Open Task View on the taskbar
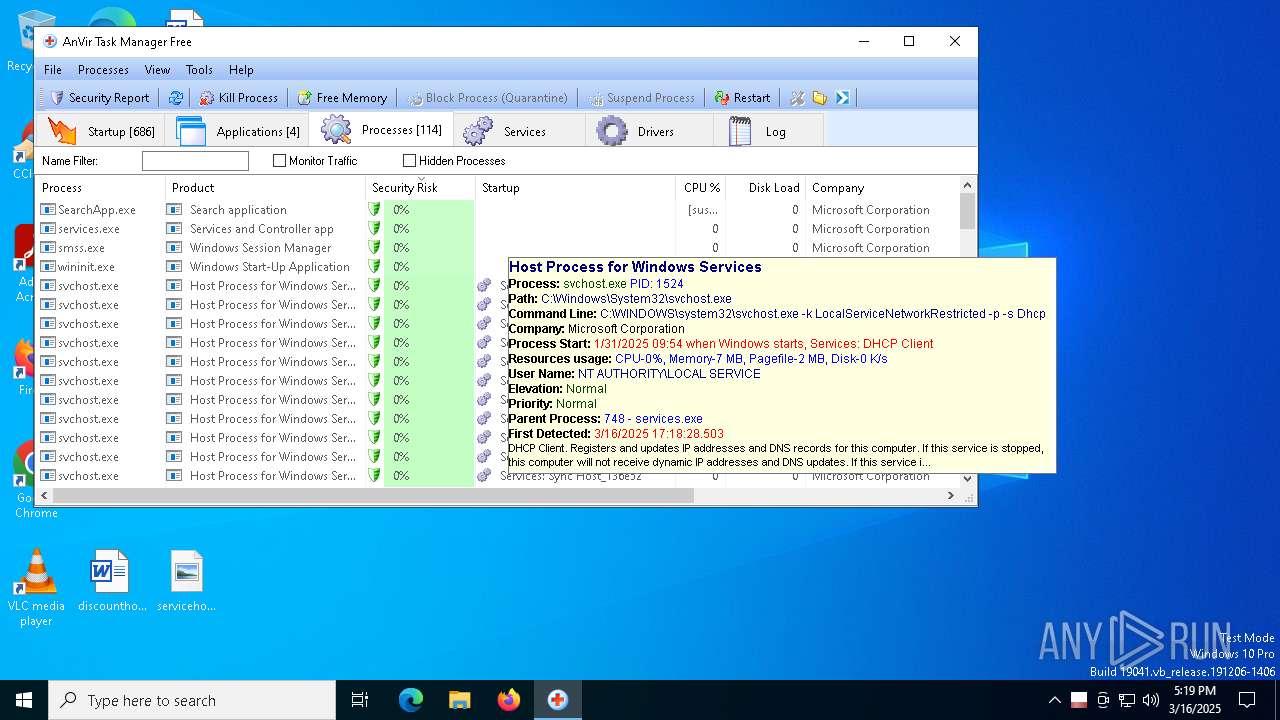Image resolution: width=1280 pixels, height=720 pixels. [360, 700]
